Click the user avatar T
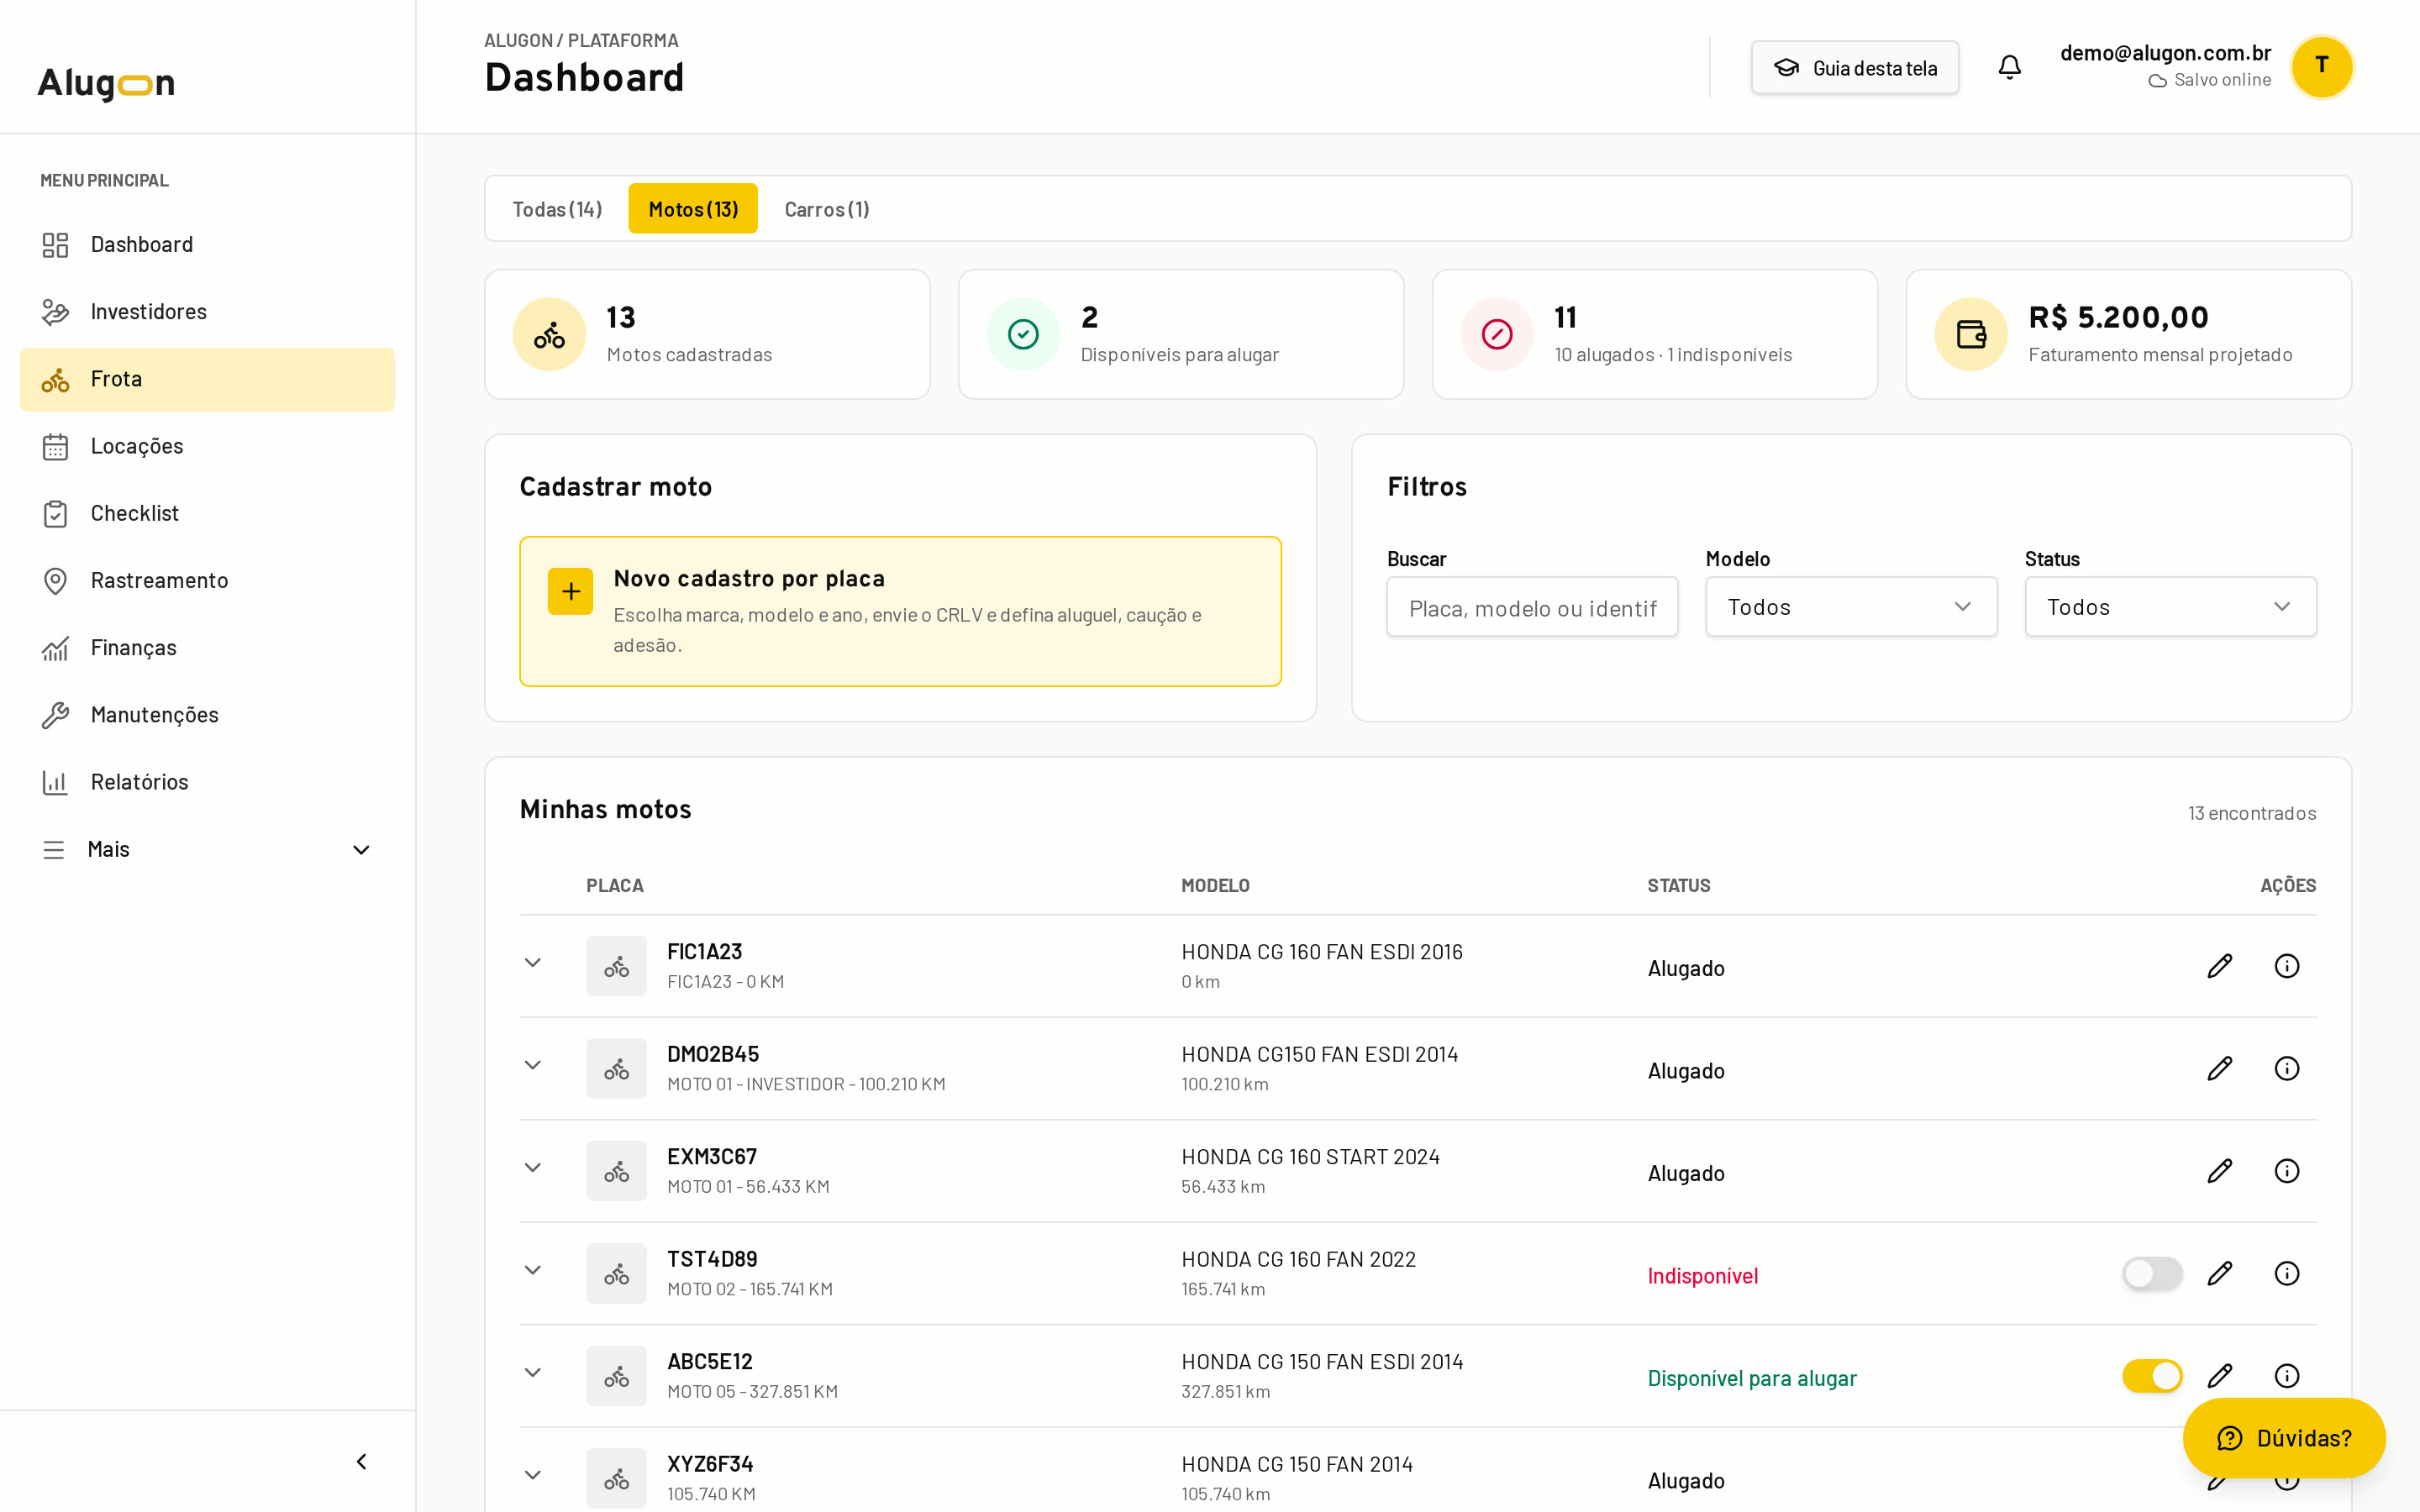The width and height of the screenshot is (2420, 1512). (x=2322, y=67)
